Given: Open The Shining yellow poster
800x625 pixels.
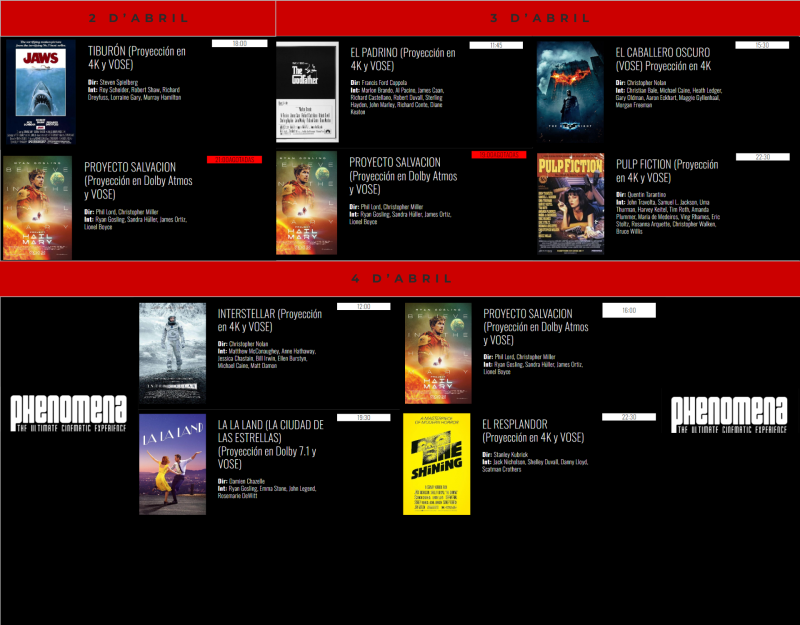Looking at the screenshot, I should click(x=436, y=464).
